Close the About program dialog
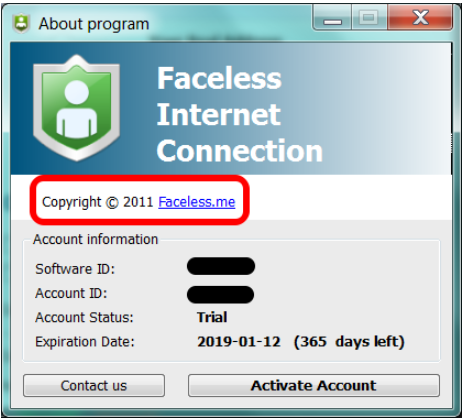The height and width of the screenshot is (420, 463). tap(420, 18)
